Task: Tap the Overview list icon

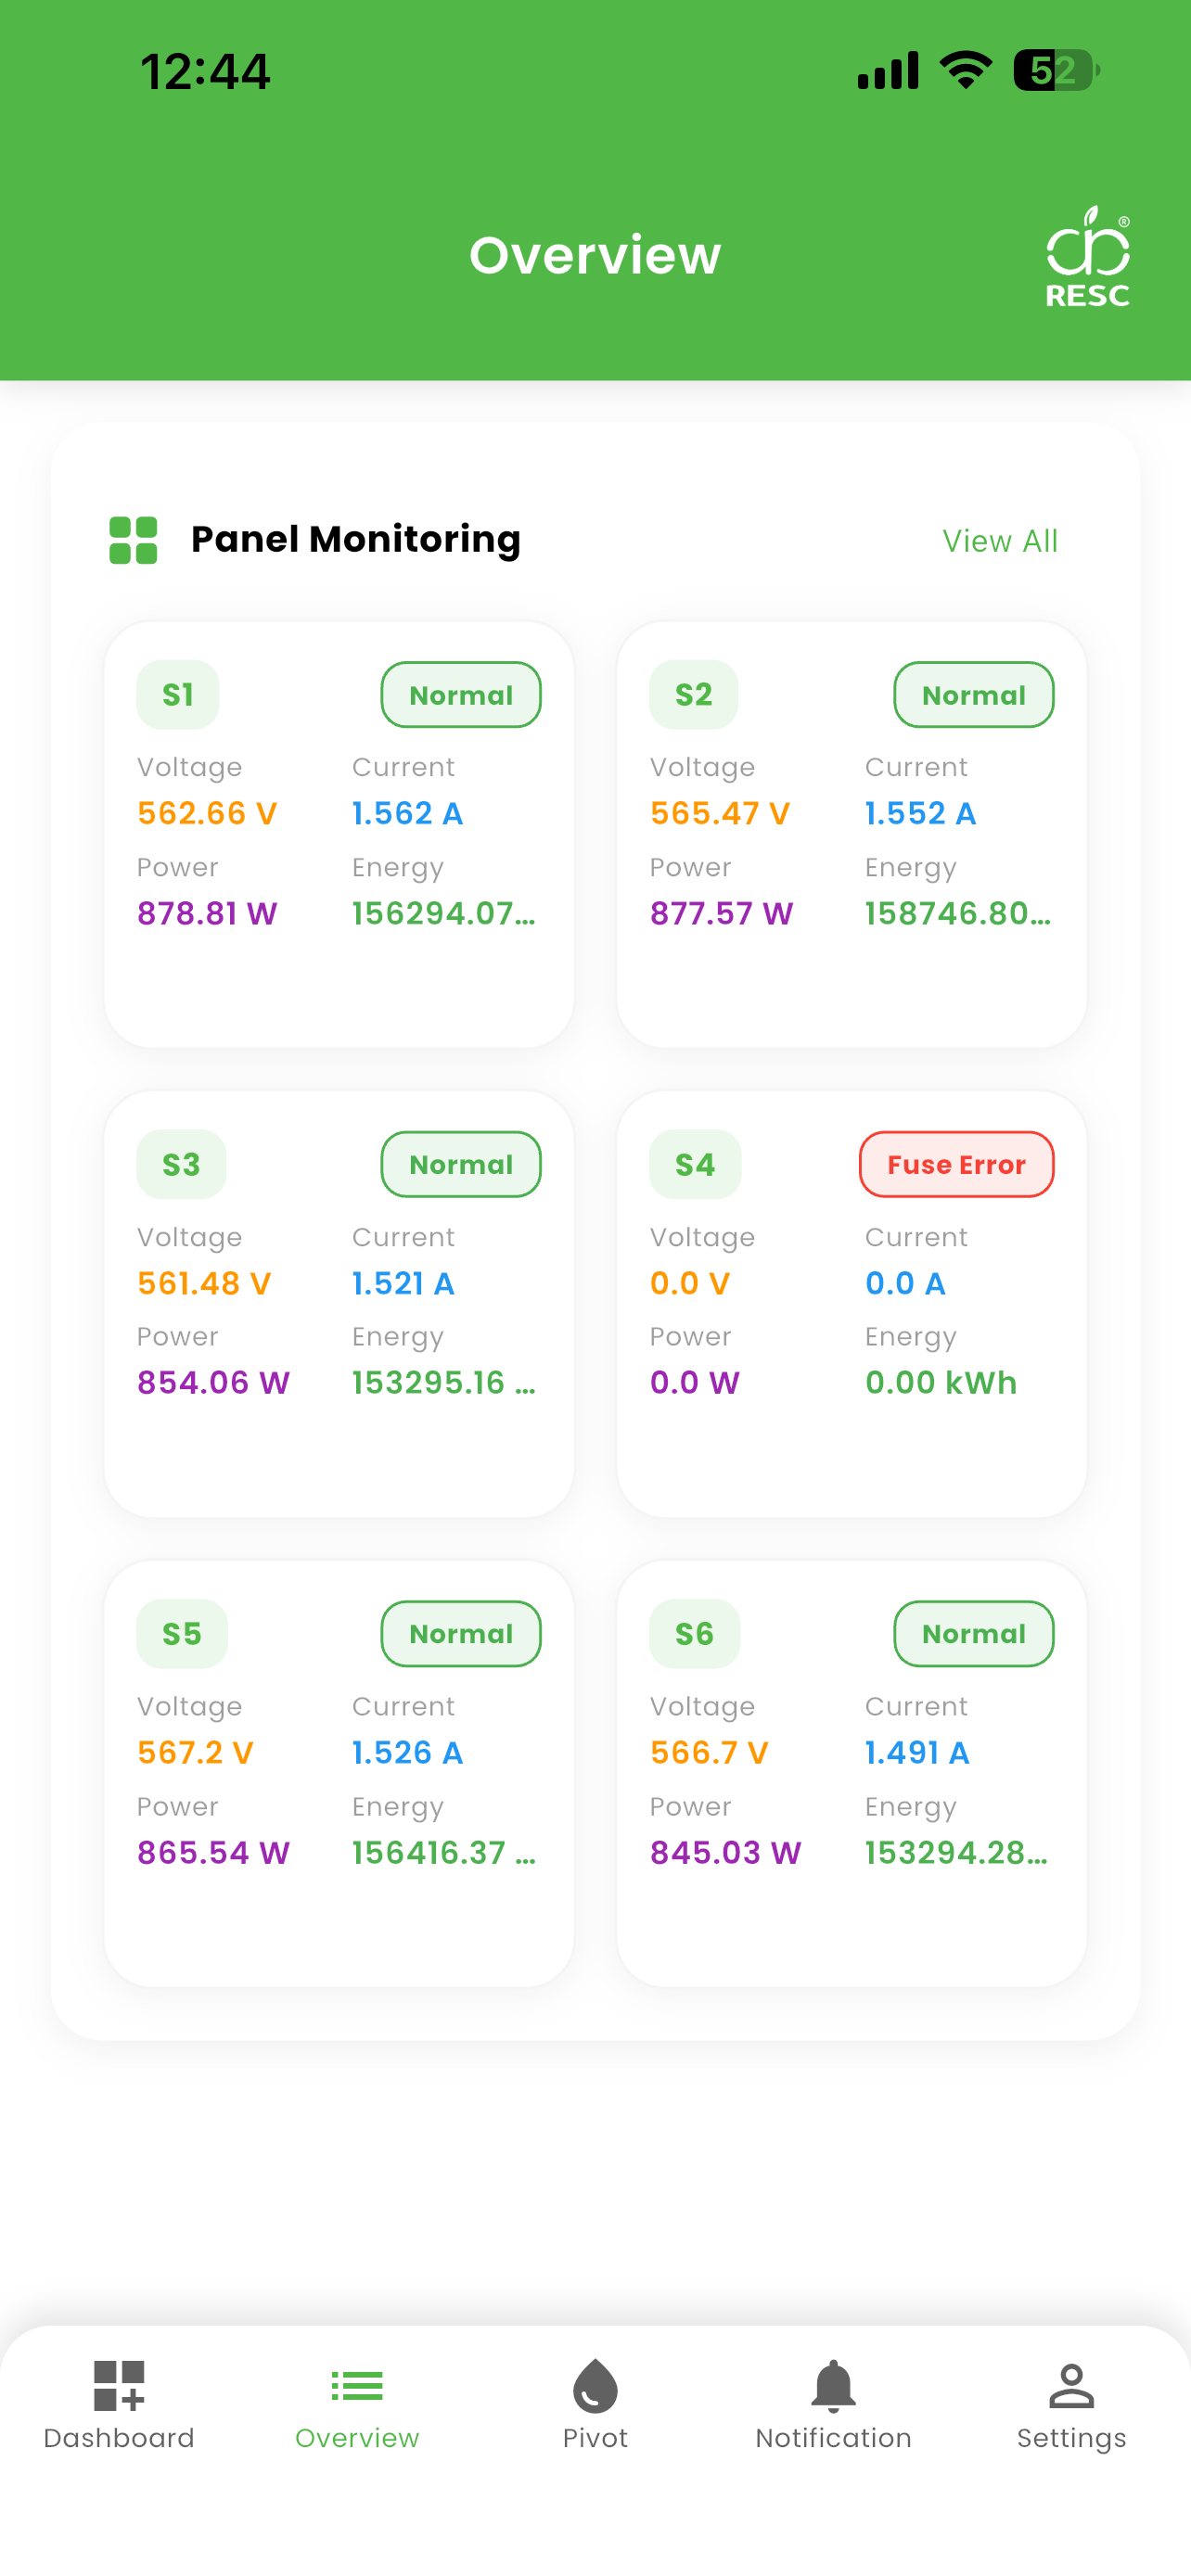Action: [x=357, y=2386]
